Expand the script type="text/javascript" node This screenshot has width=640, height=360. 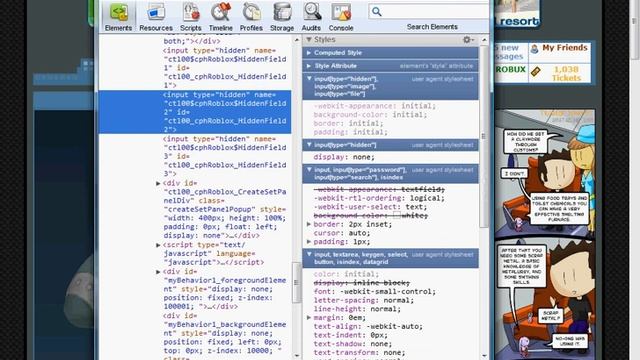click(x=158, y=245)
